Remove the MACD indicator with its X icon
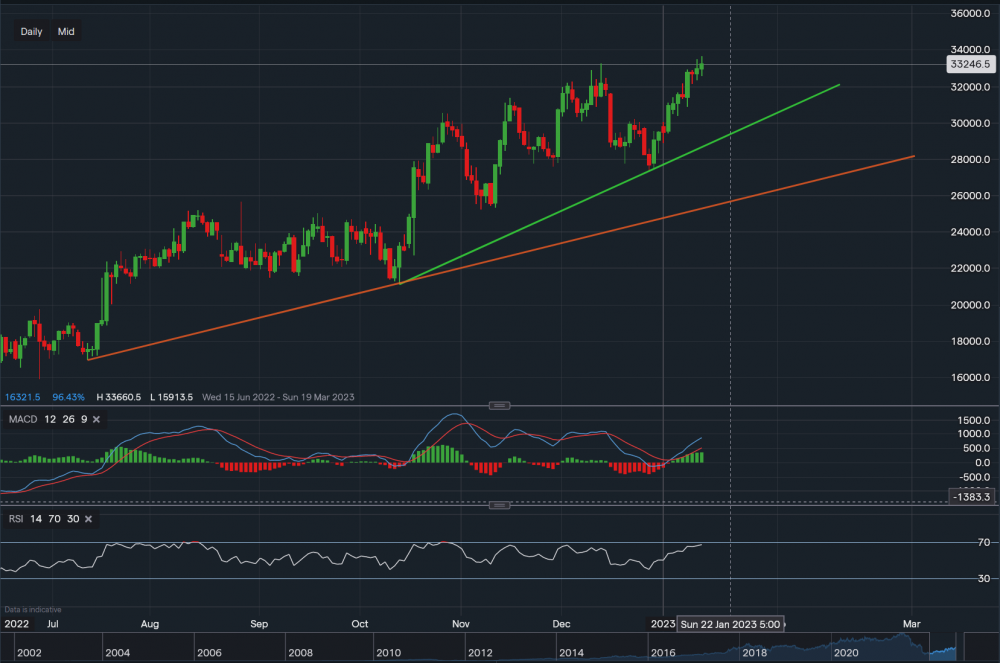The height and width of the screenshot is (663, 1000). tap(100, 419)
